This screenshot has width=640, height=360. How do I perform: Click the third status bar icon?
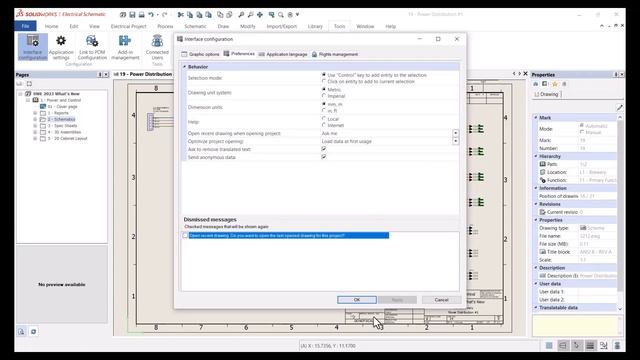point(576,346)
